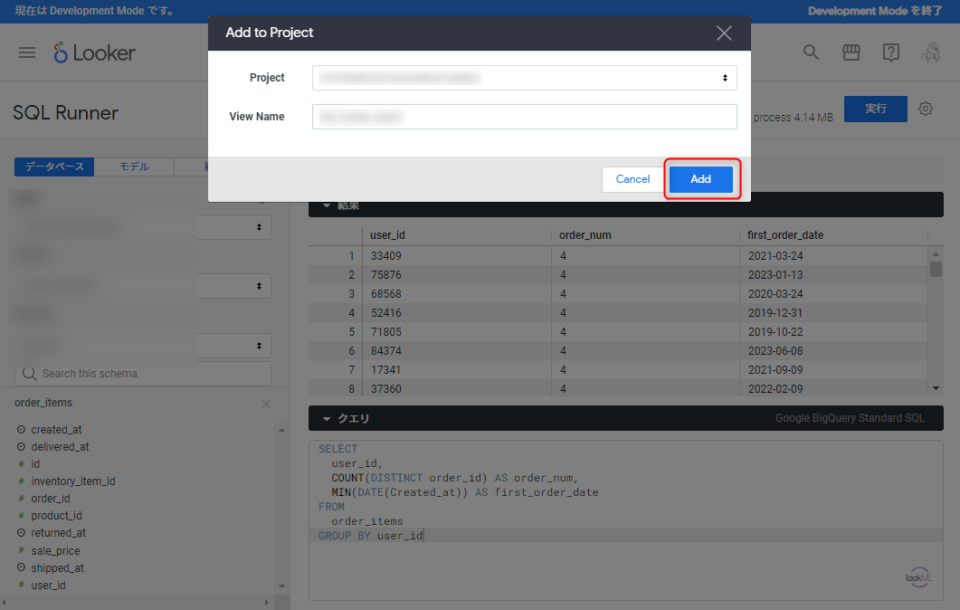This screenshot has width=960, height=610.
Task: Switch to the データベース tab
Action: tap(54, 167)
